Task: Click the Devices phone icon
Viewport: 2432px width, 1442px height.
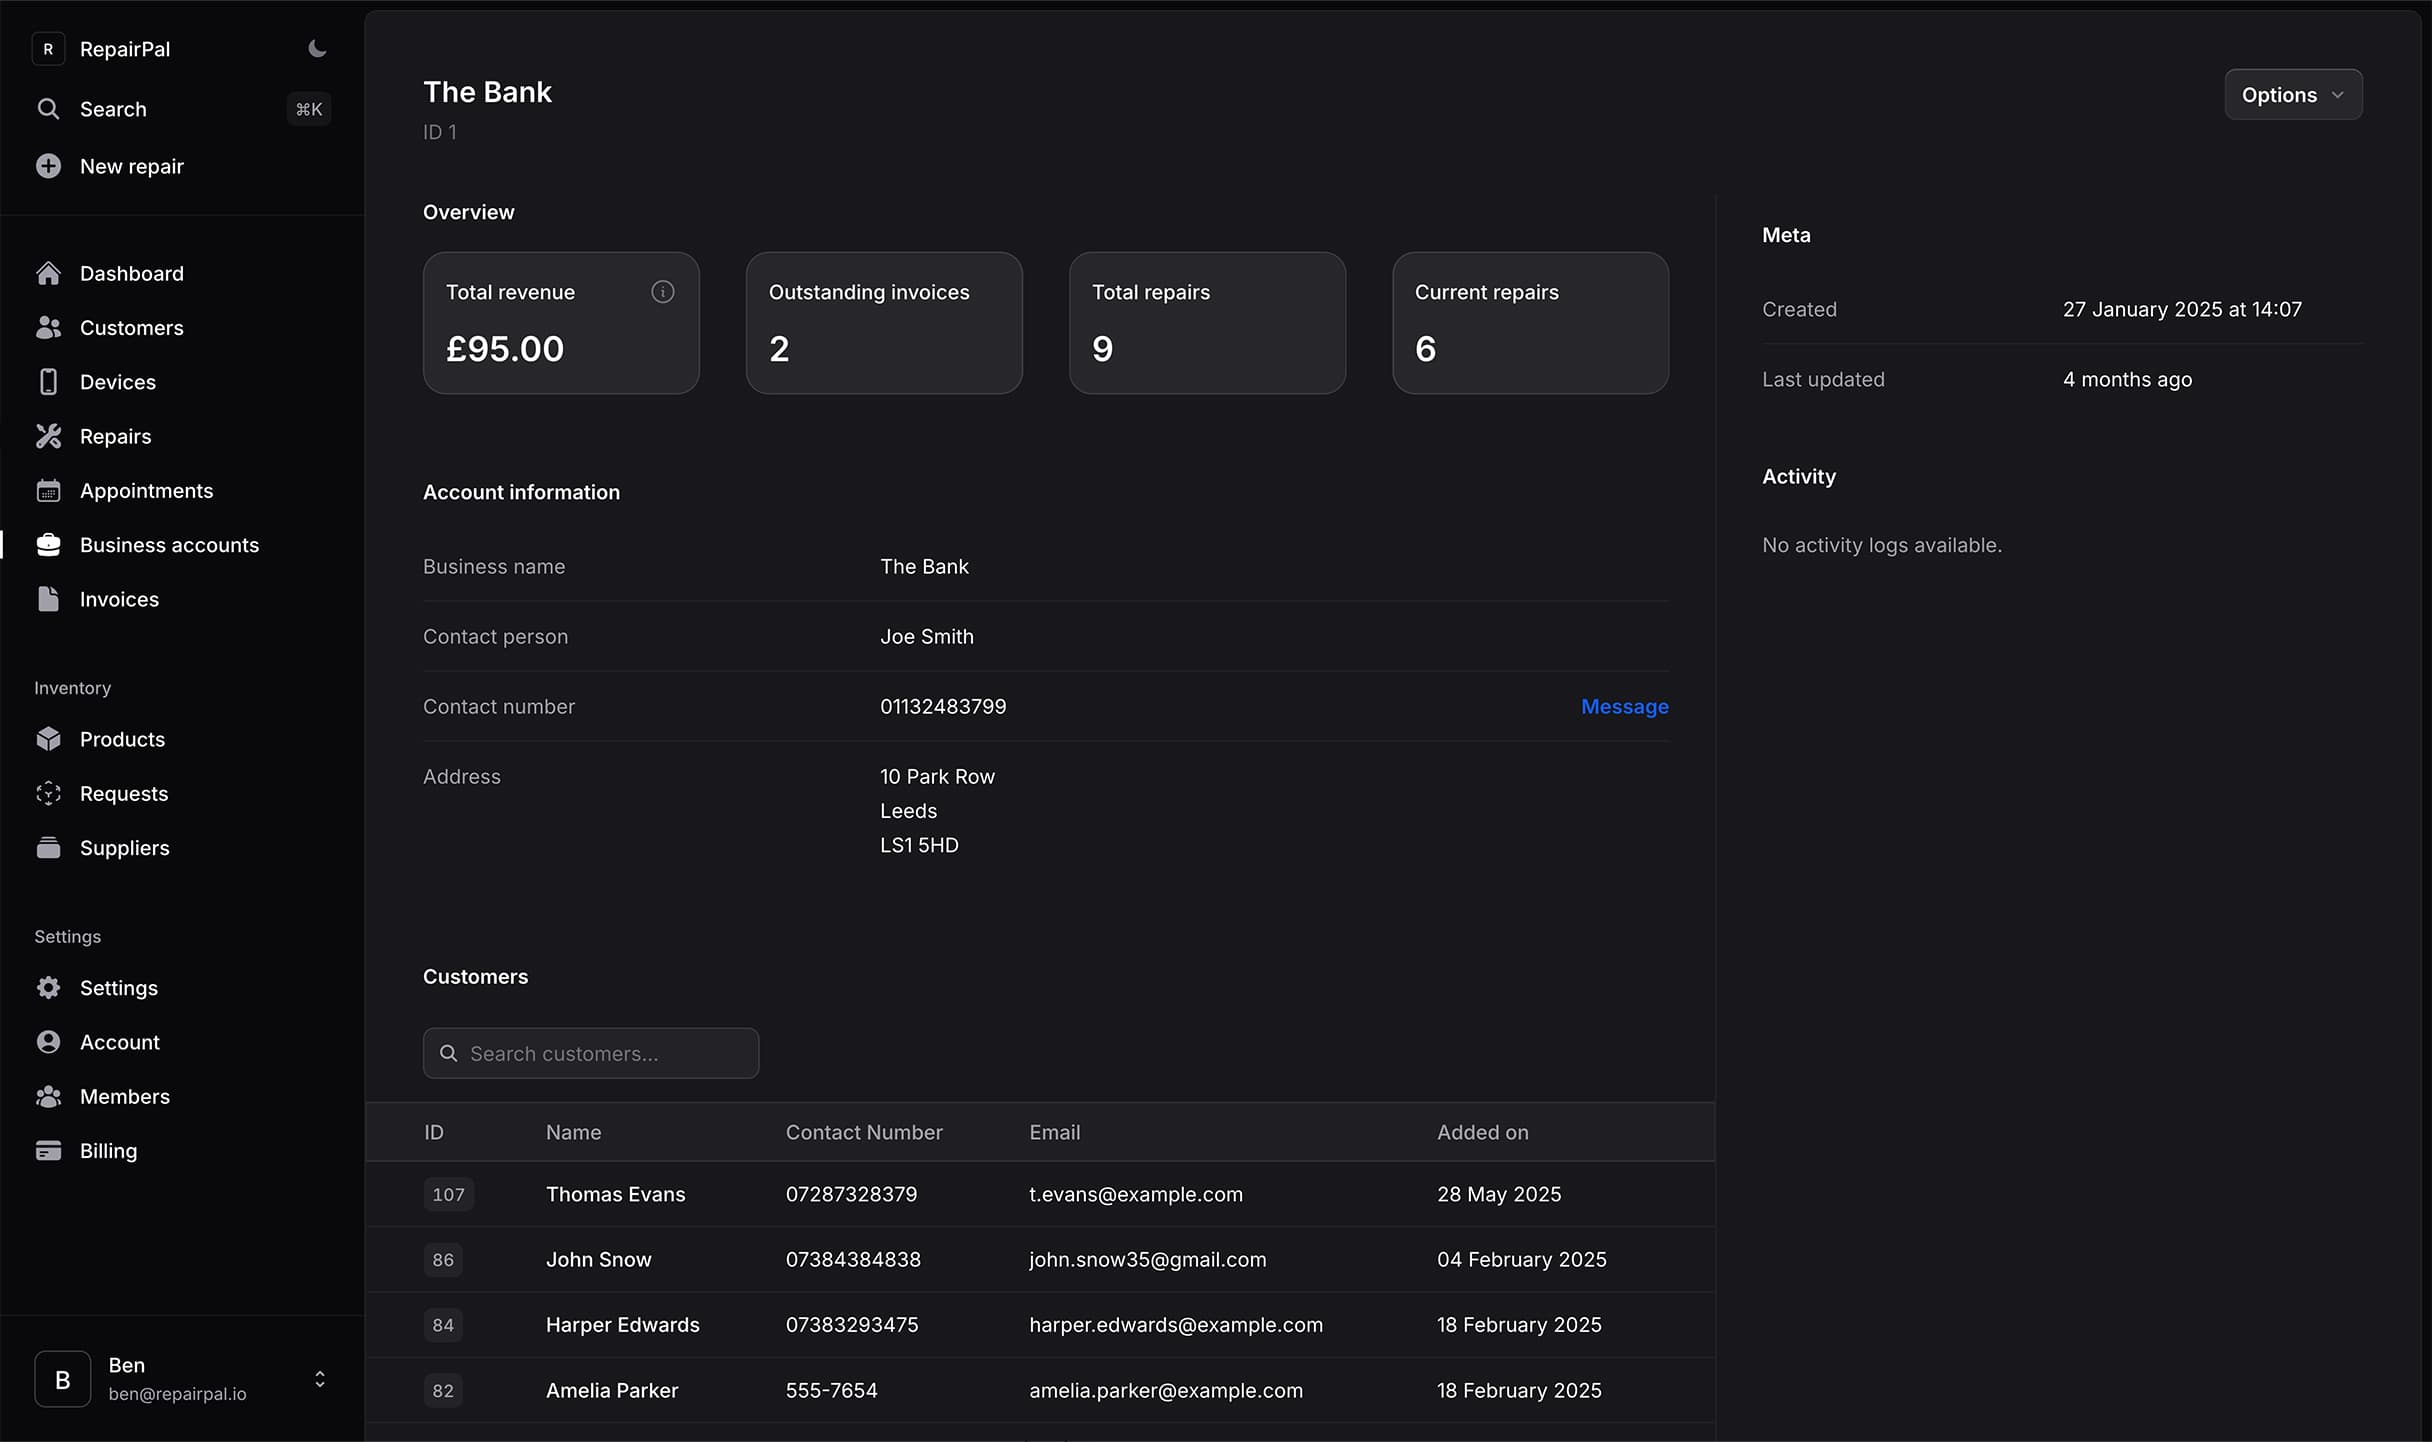Action: (48, 382)
